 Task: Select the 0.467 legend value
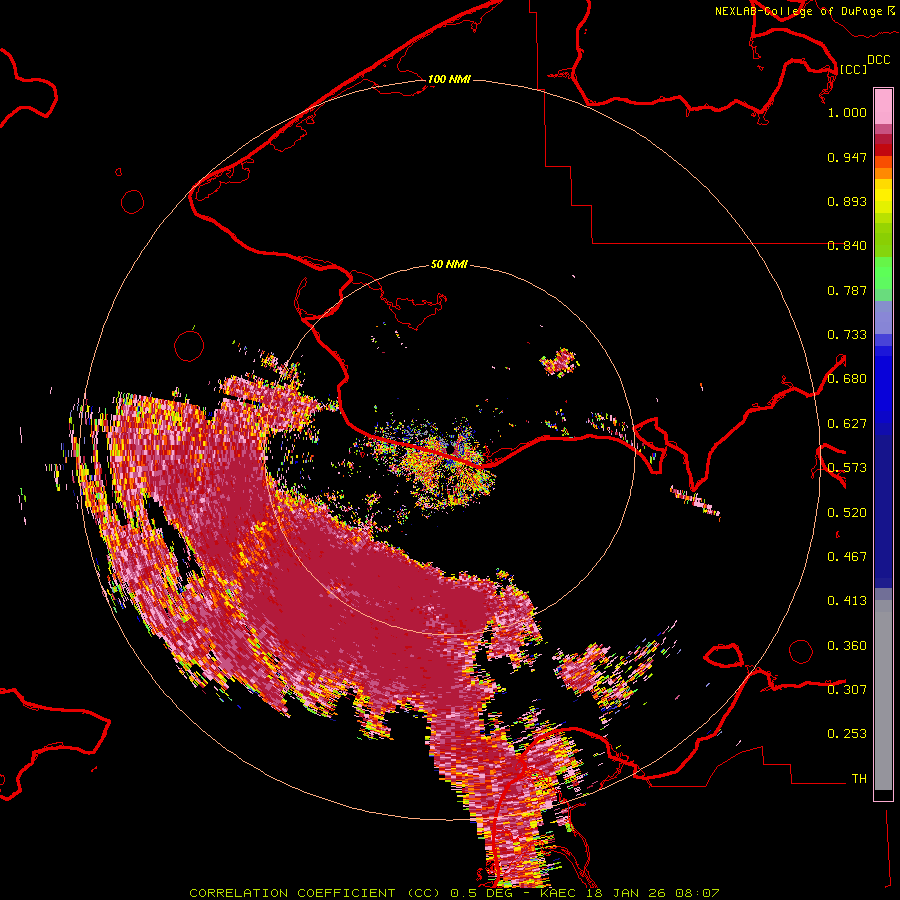pos(847,557)
